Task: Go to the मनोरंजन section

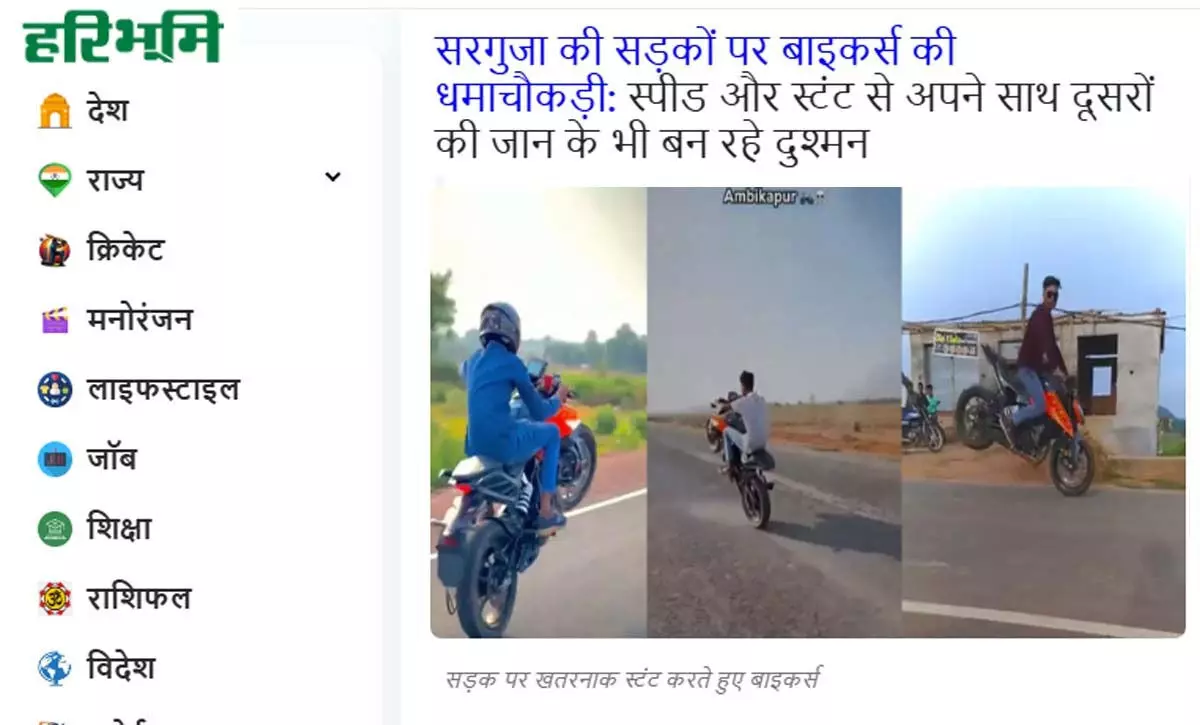Action: (139, 319)
